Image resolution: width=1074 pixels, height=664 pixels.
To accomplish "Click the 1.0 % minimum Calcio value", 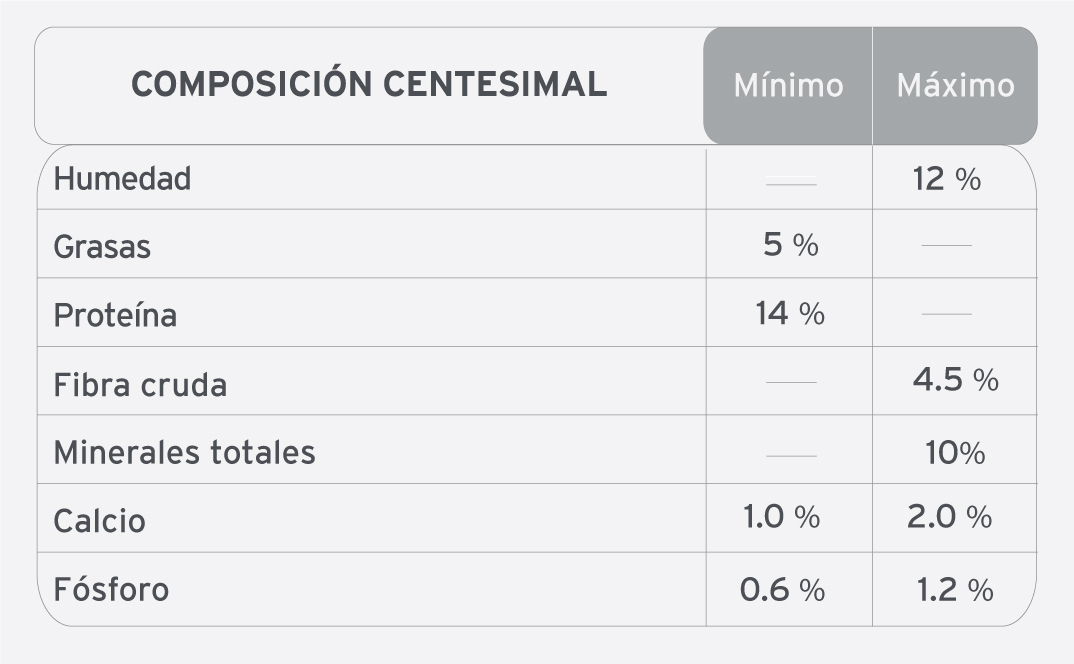I will [x=781, y=517].
